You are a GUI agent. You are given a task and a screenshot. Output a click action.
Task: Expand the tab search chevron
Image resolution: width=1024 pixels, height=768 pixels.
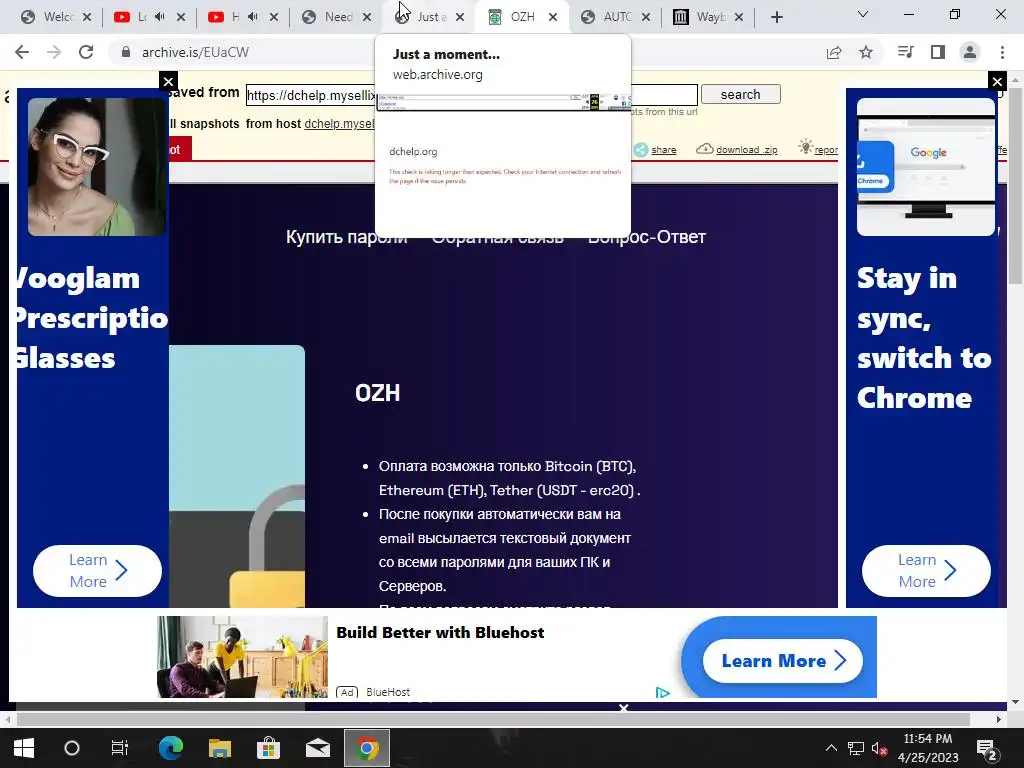863,14
